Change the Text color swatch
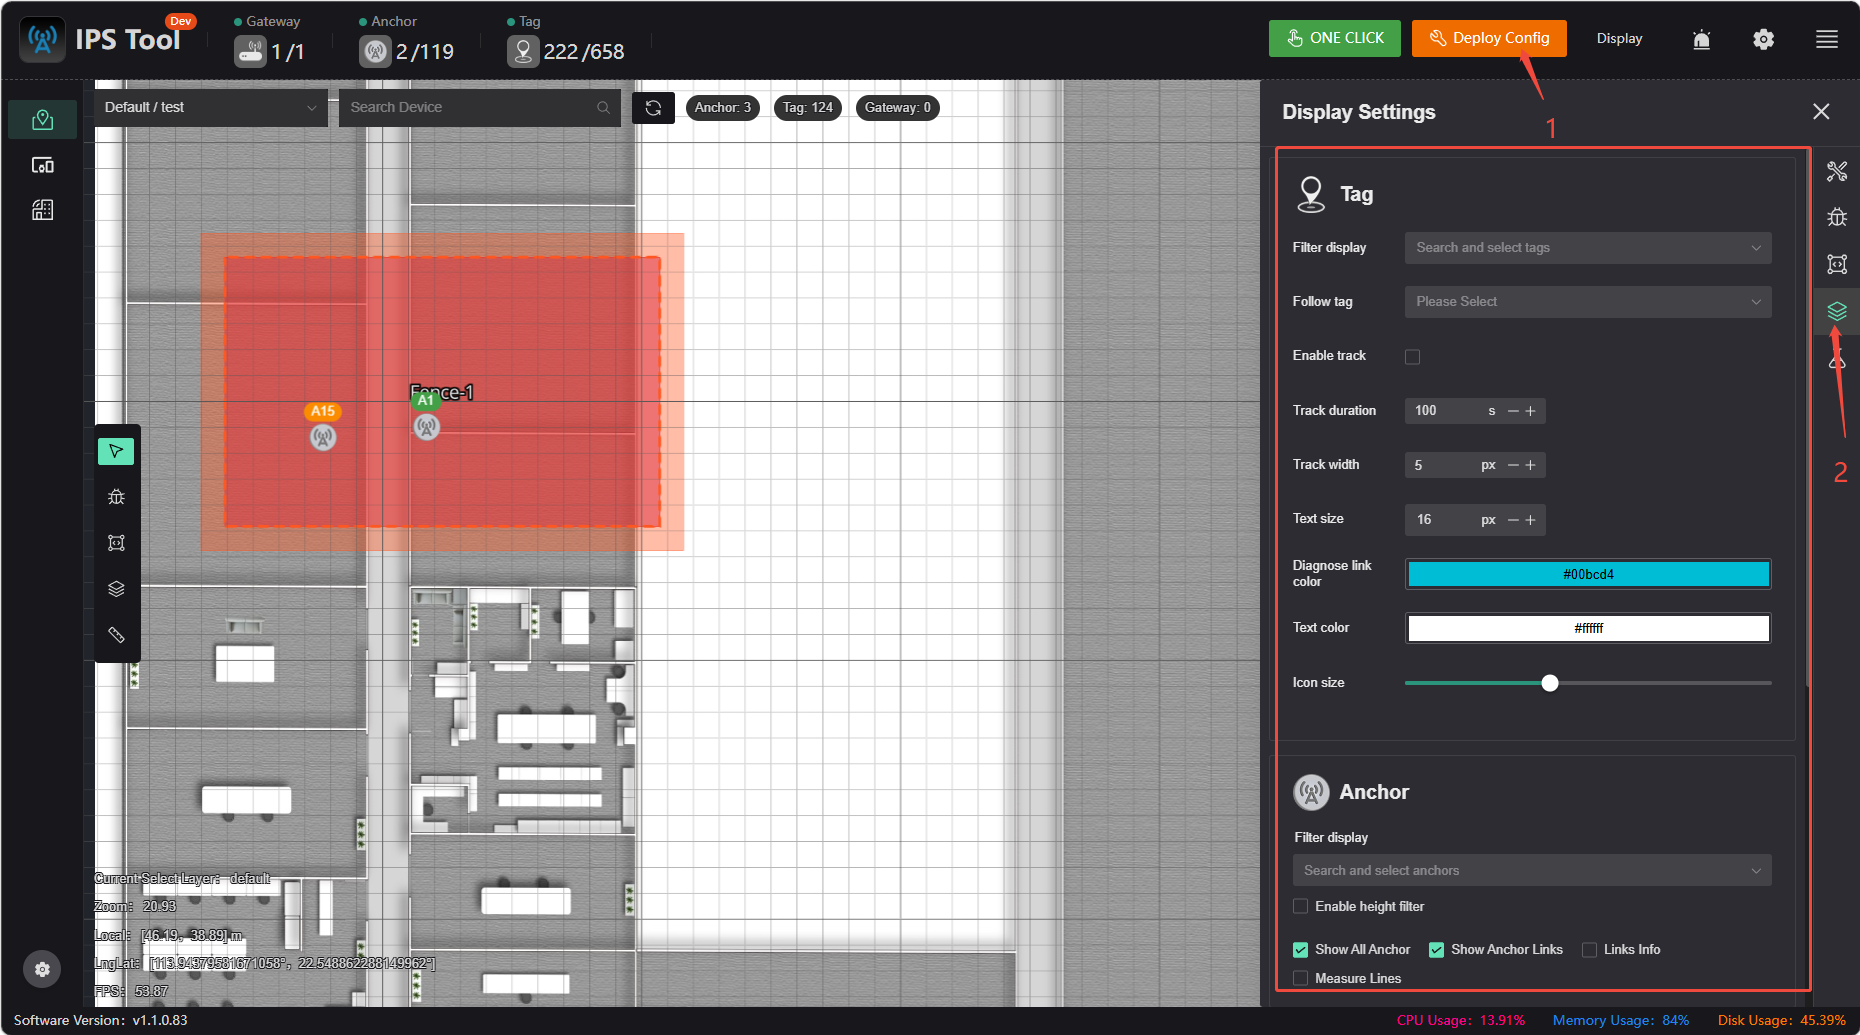The width and height of the screenshot is (1860, 1035). coord(1588,628)
